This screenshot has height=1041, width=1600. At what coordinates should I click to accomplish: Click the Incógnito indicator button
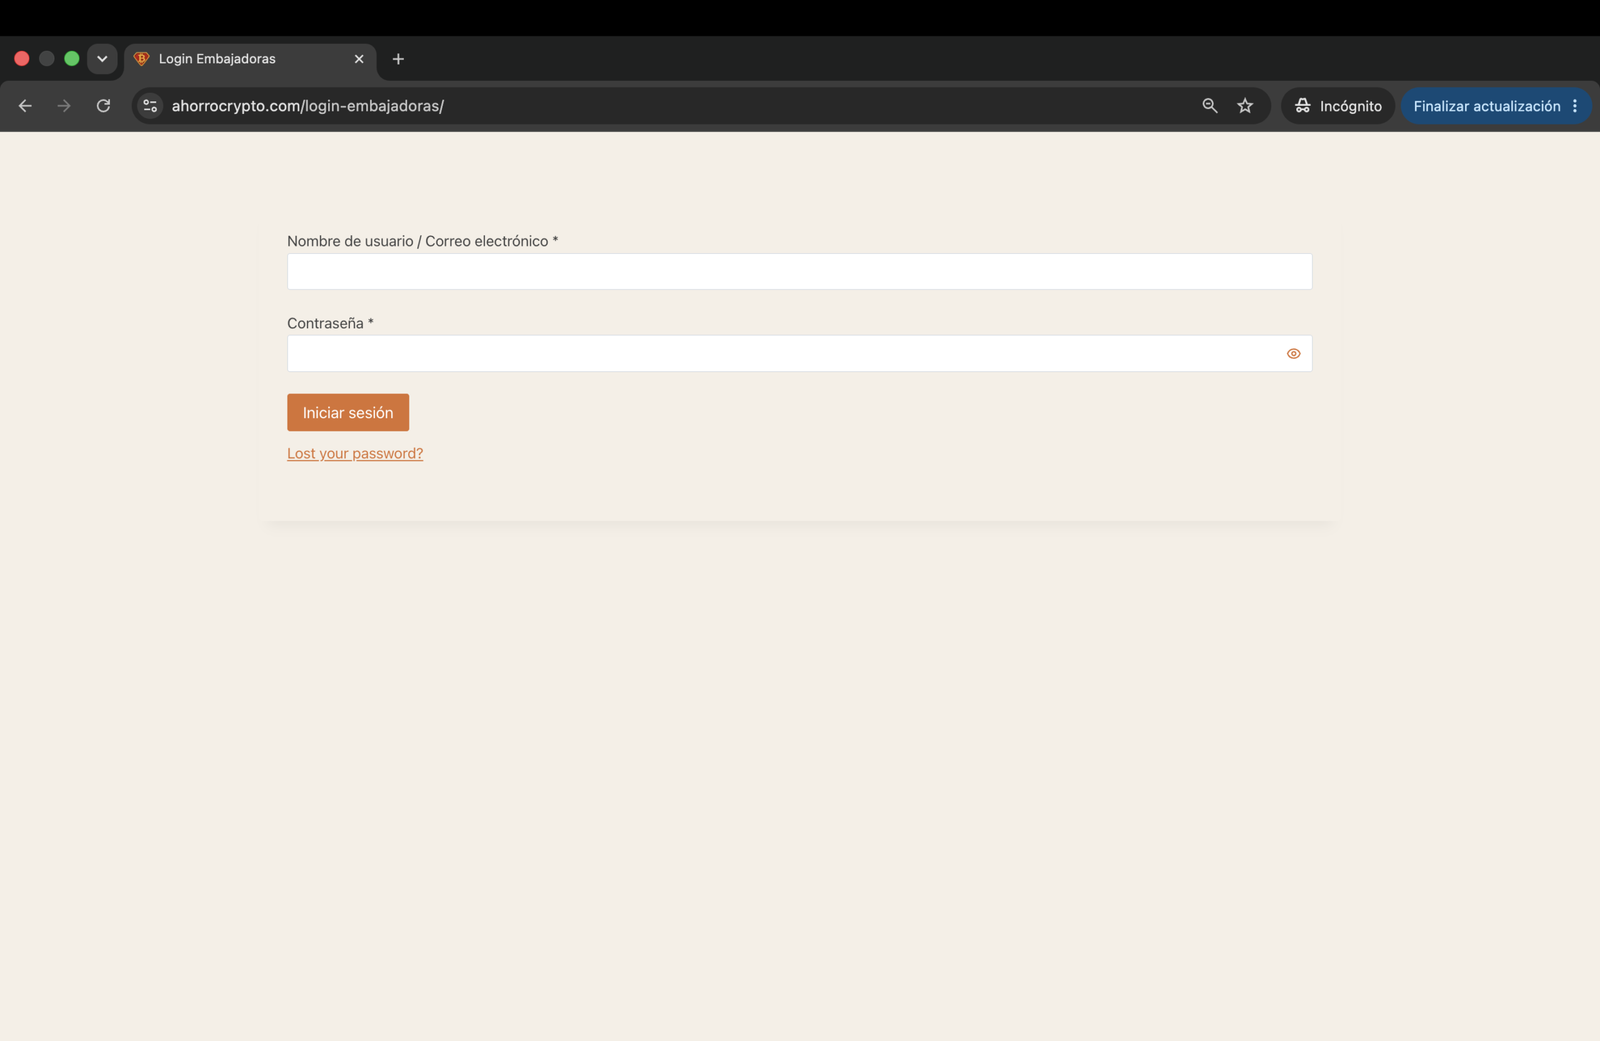[1338, 106]
